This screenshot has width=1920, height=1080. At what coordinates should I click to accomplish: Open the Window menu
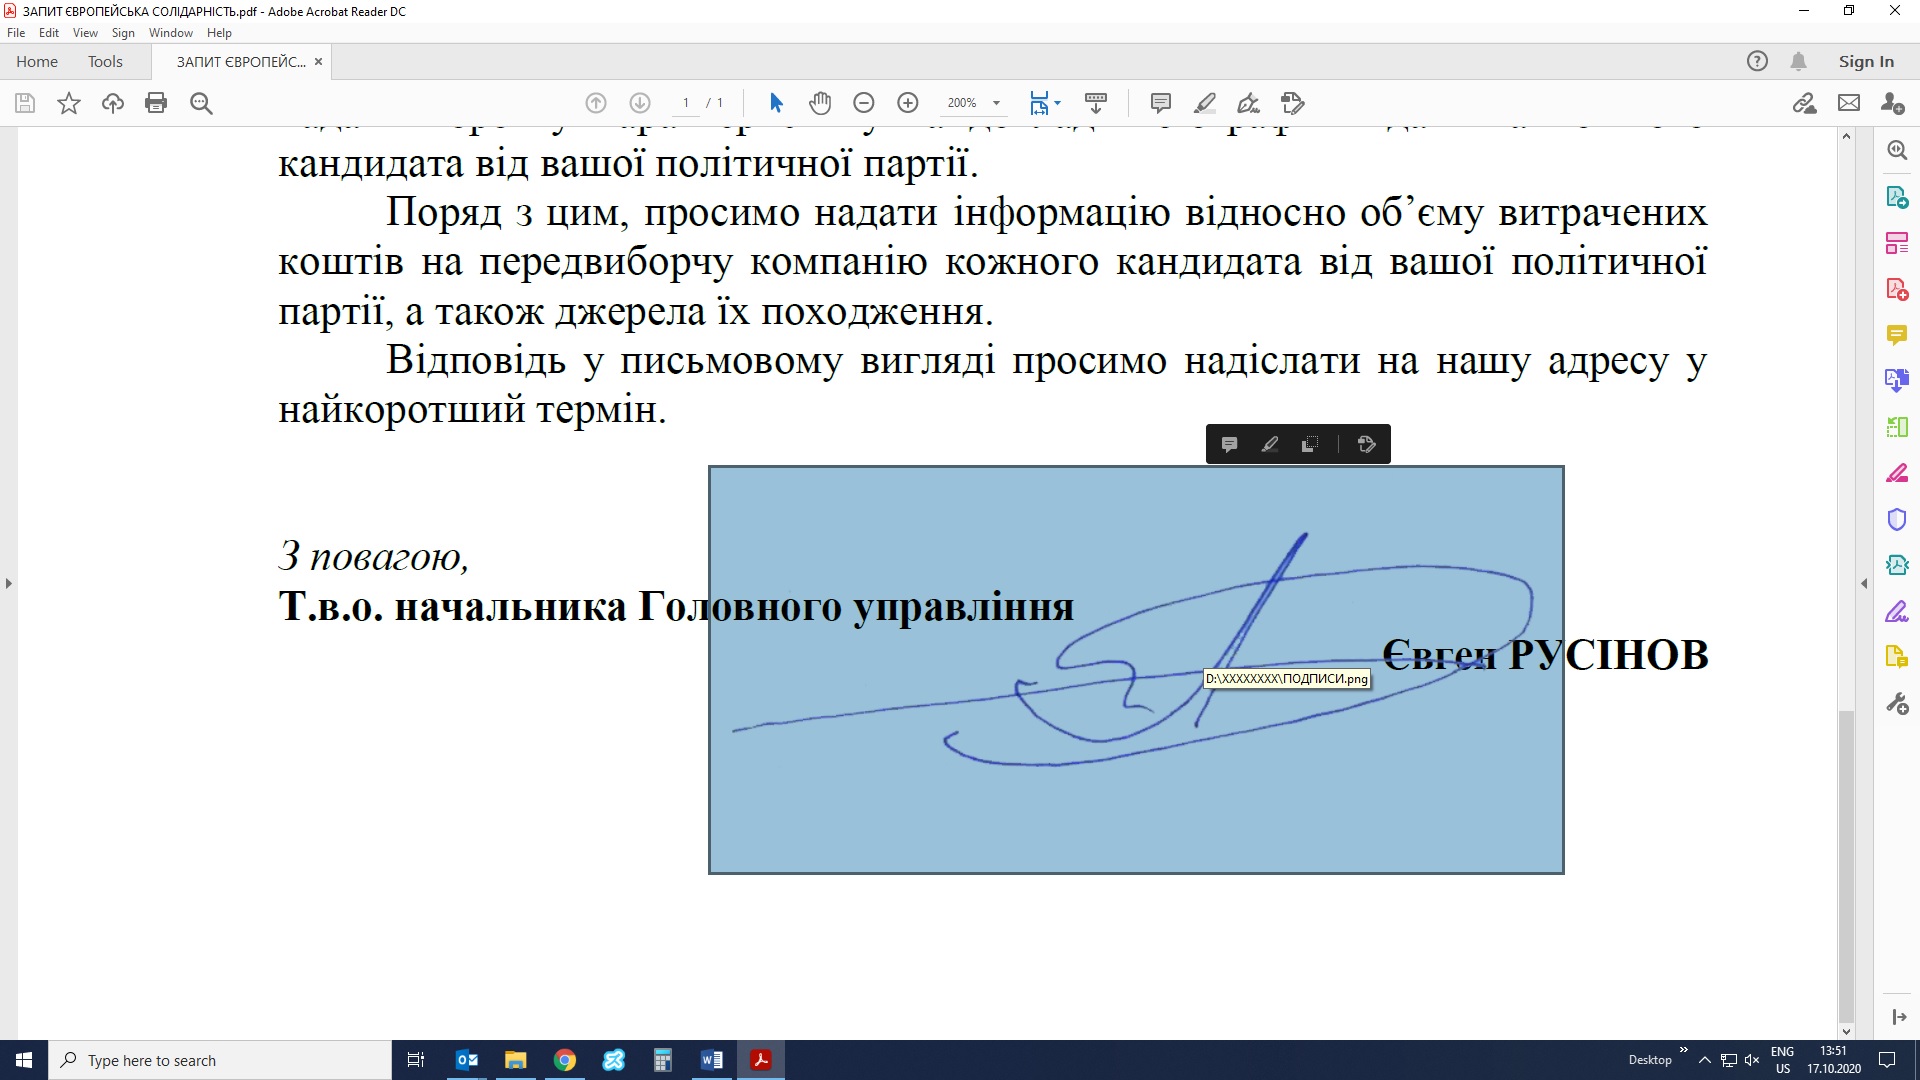[170, 33]
